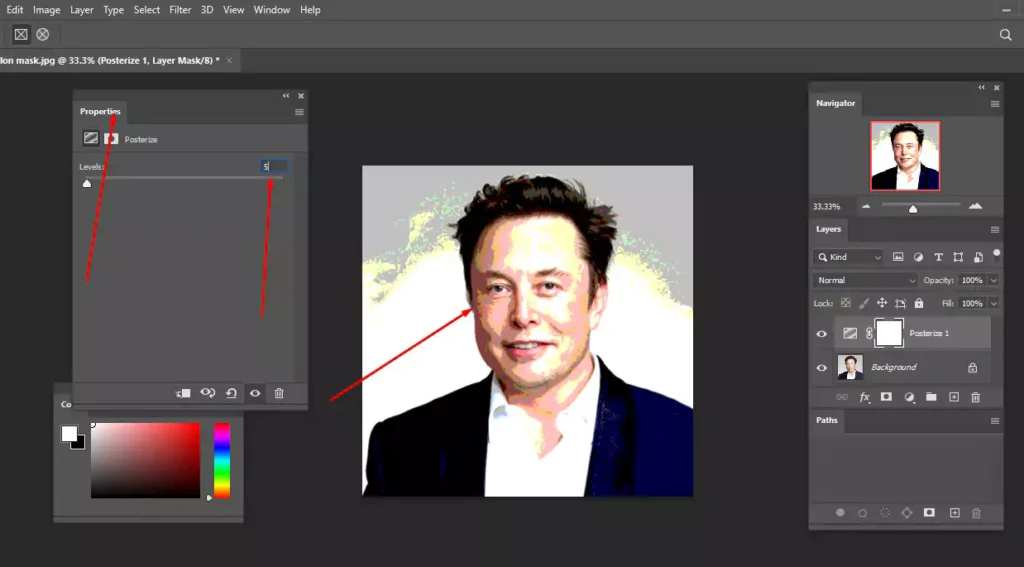
Task: Clip adjustment to layer below icon
Action: click(183, 394)
